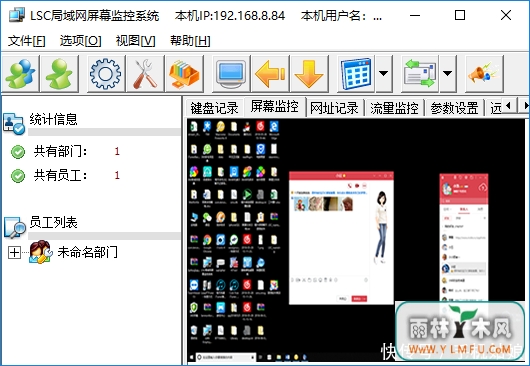
Task: Click the monitor screen toolbar icon
Action: click(231, 74)
